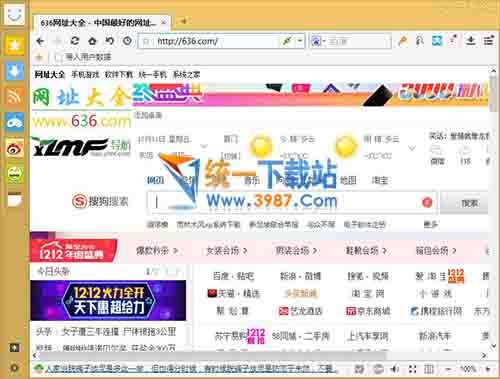Click the back arrow navigation button
This screenshot has height=379, width=500.
(40, 41)
